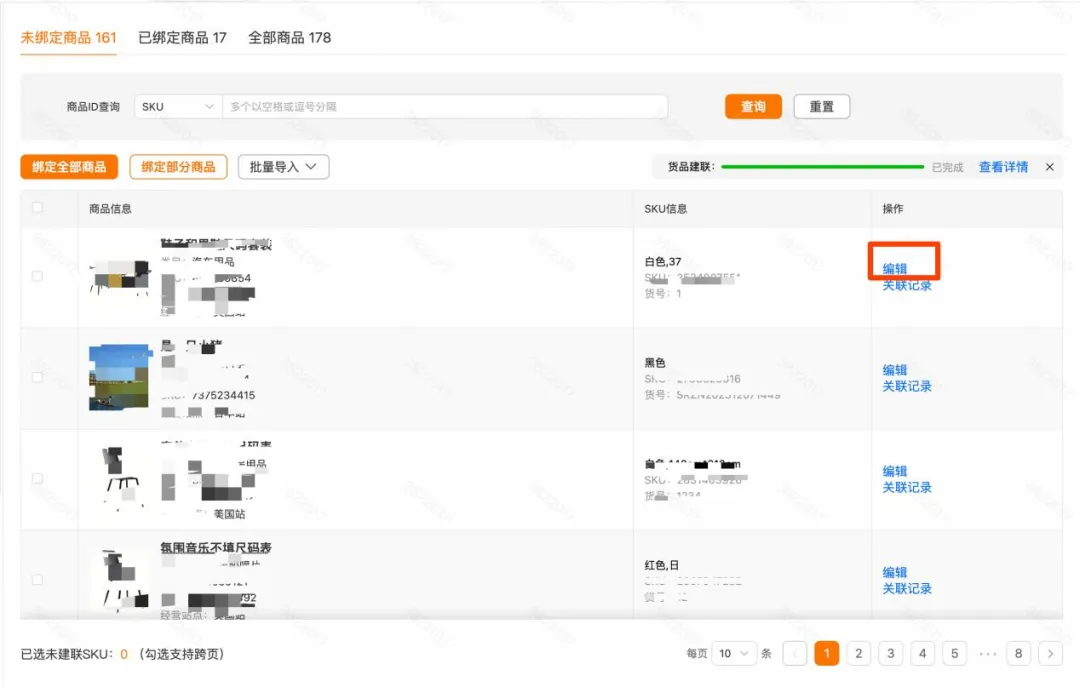Image resolution: width=1080 pixels, height=687 pixels.
Task: Expand the 批量导入 dropdown
Action: 283,167
